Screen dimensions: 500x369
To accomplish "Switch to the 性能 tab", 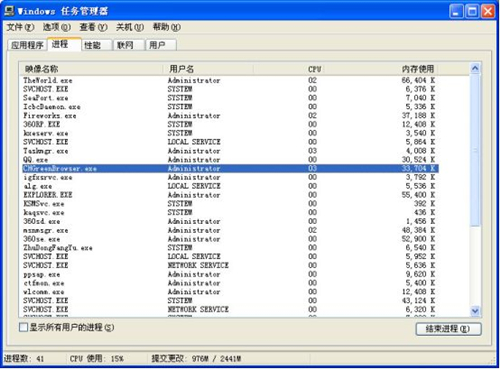I will 96,45.
